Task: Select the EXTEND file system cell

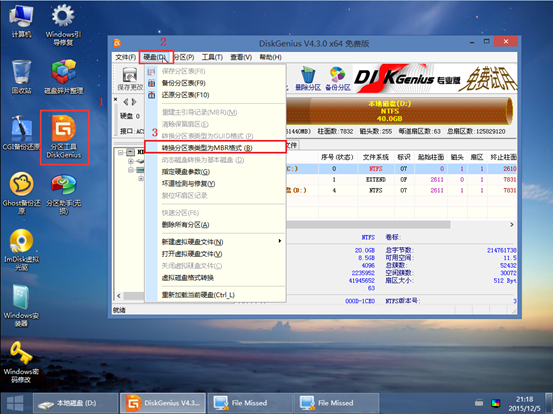Action: pyautogui.click(x=376, y=179)
